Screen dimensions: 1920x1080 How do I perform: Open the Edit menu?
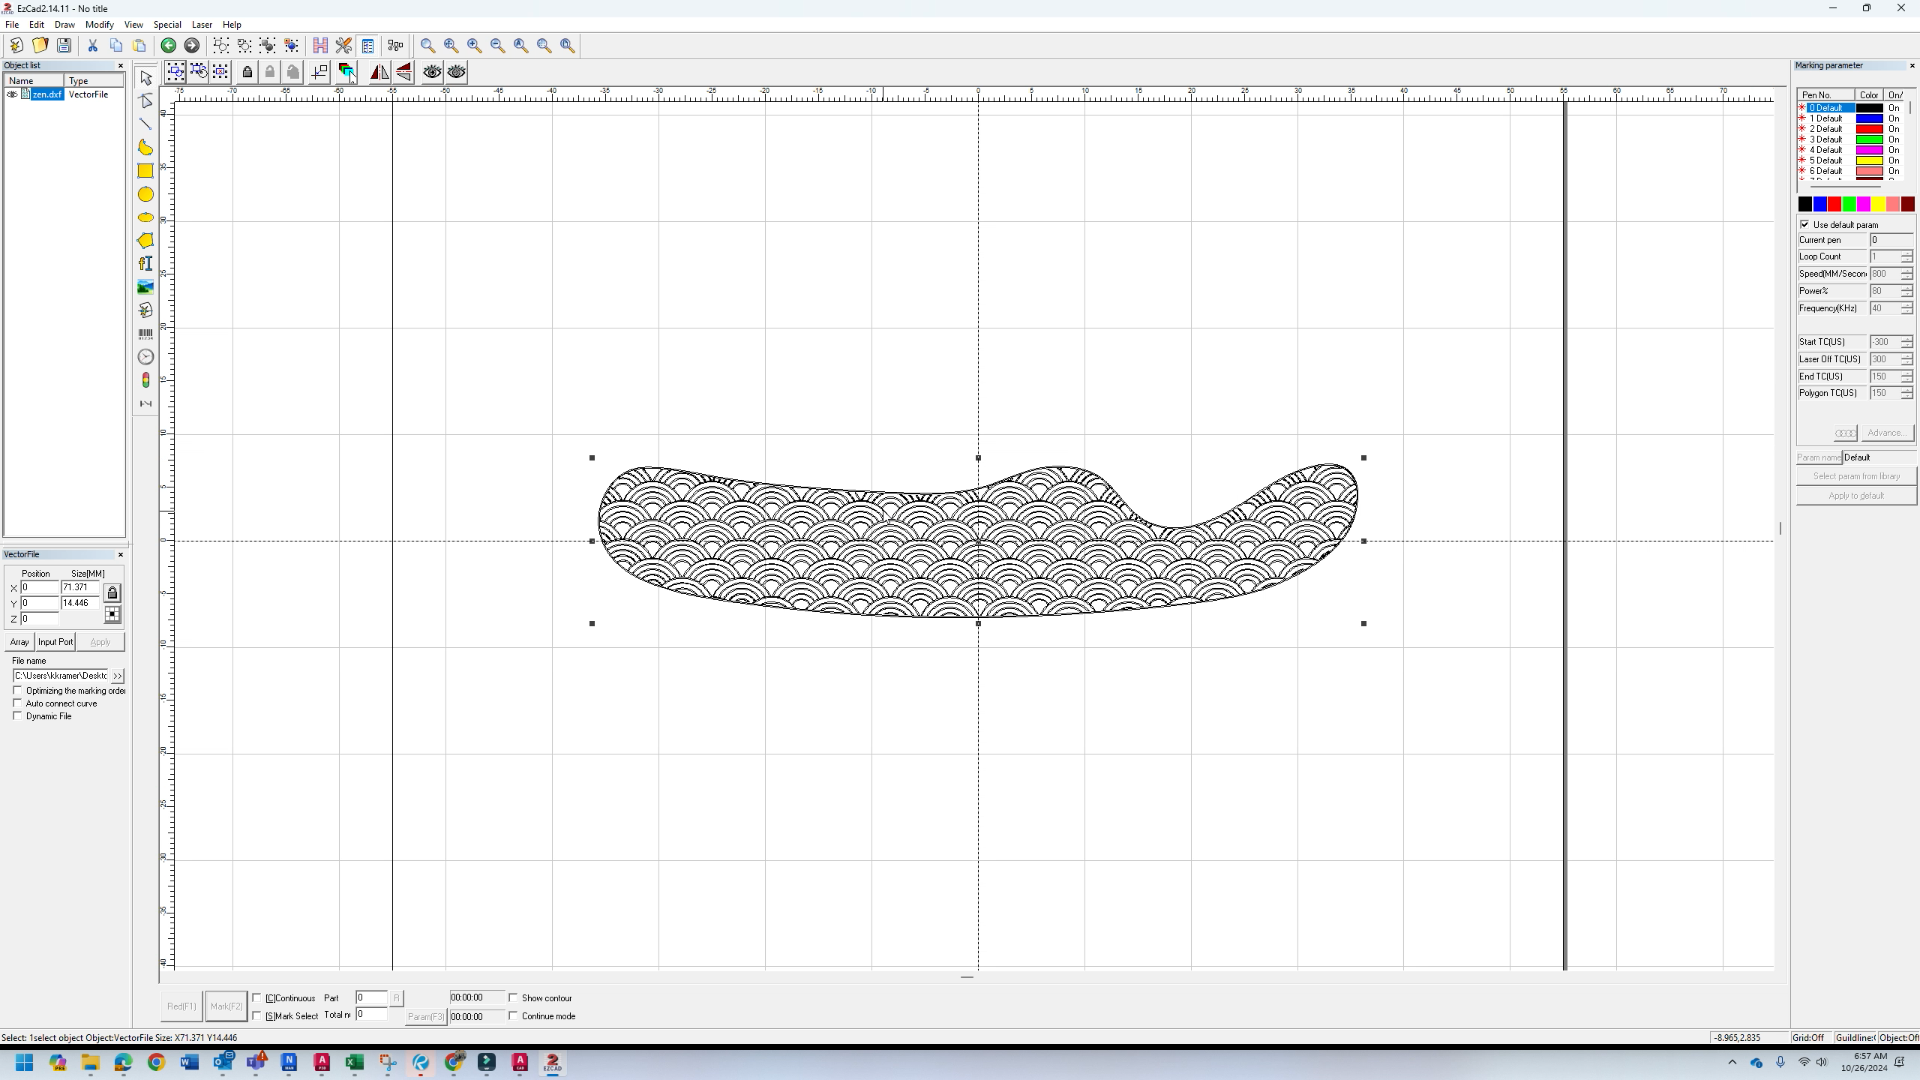click(37, 24)
